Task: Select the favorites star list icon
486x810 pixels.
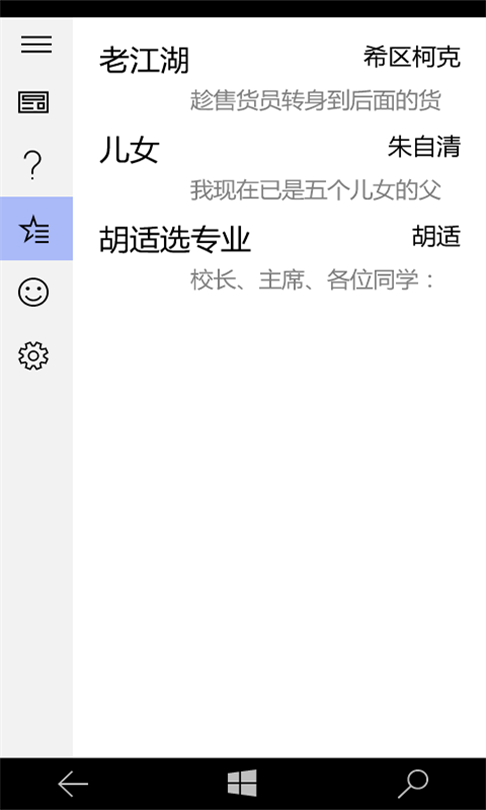Action: coord(36,228)
